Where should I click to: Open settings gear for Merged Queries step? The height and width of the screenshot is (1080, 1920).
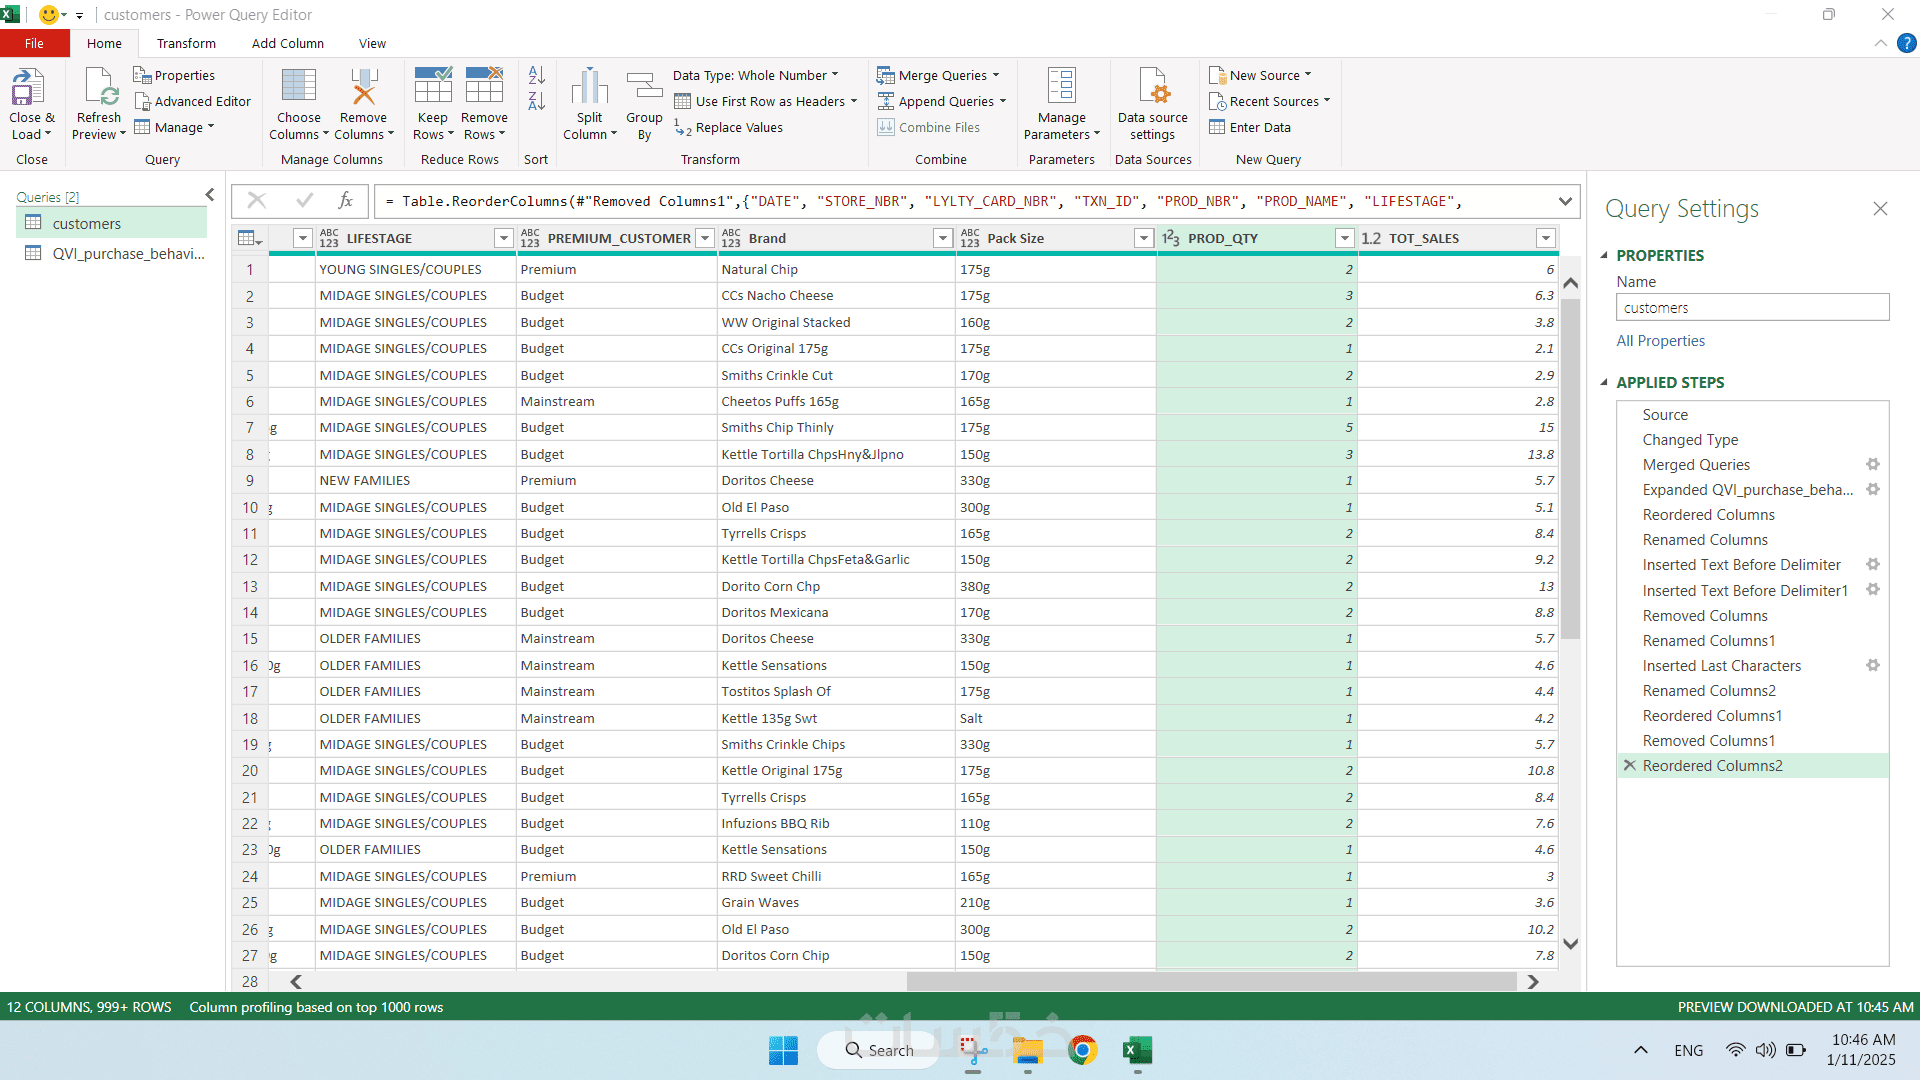1873,464
